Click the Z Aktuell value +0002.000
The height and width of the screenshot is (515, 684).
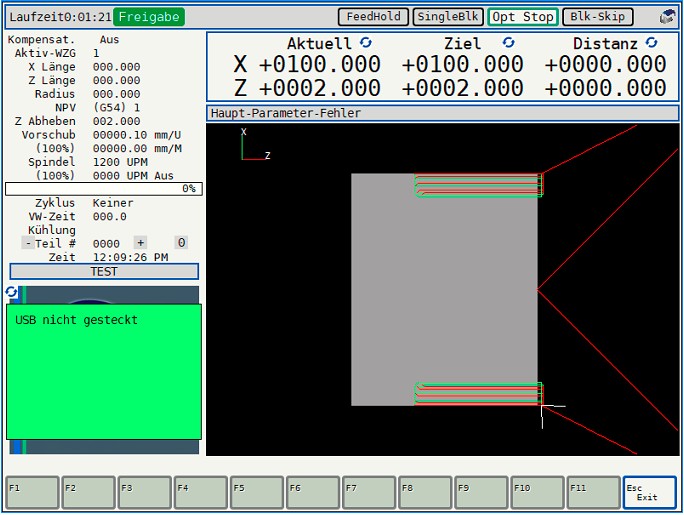pos(320,88)
